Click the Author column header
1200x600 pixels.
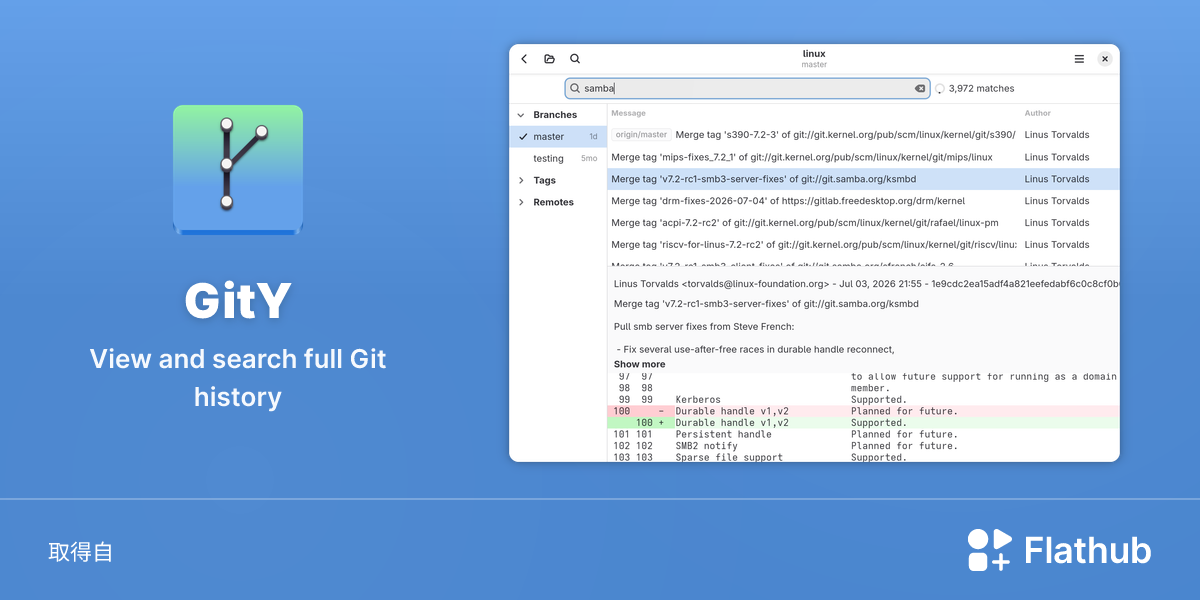1037,113
